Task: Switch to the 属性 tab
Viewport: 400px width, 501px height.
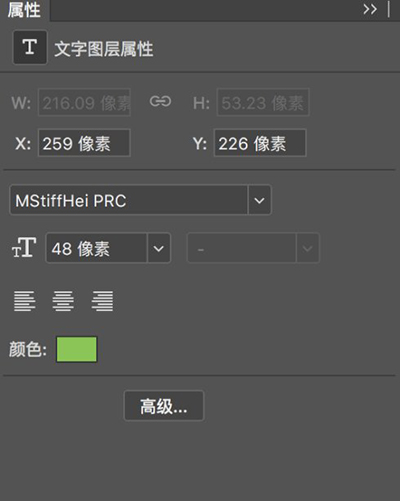Action: click(x=24, y=10)
